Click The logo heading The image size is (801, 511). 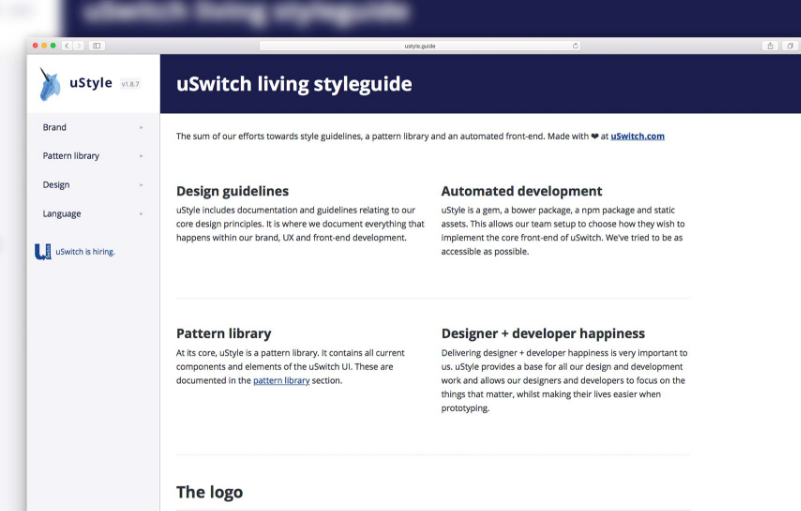click(x=209, y=492)
